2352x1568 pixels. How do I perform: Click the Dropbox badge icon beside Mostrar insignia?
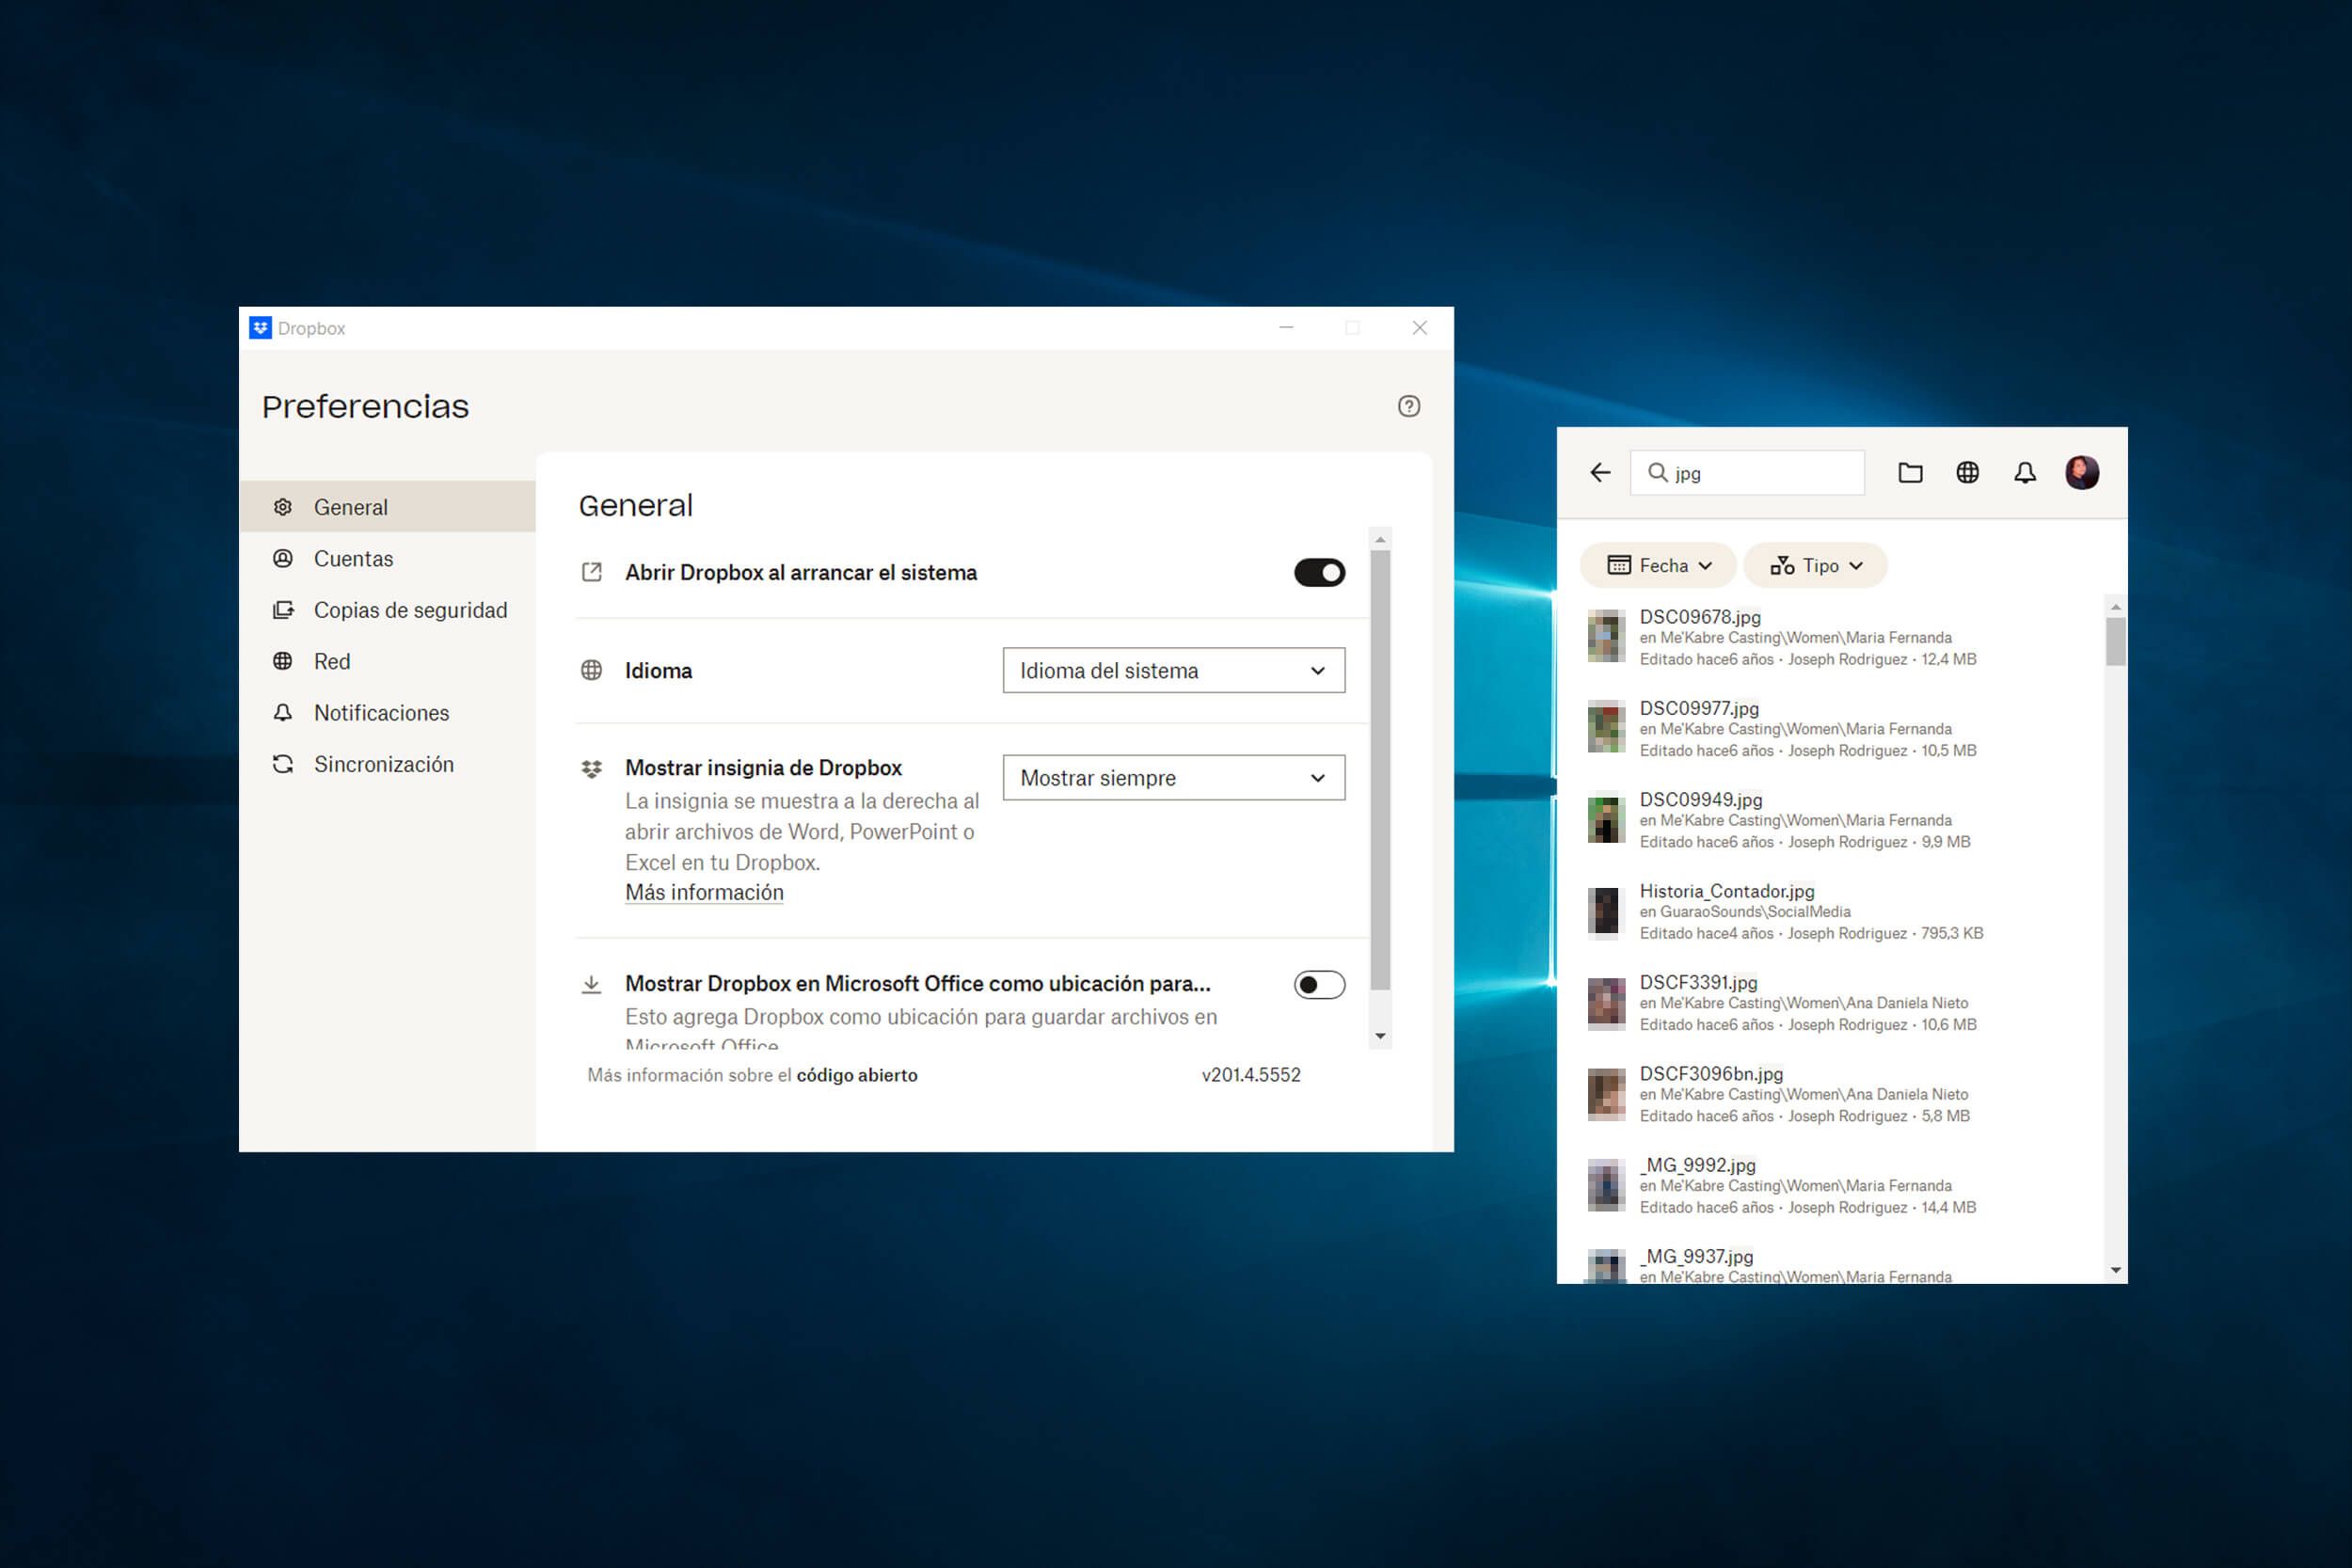pos(591,768)
